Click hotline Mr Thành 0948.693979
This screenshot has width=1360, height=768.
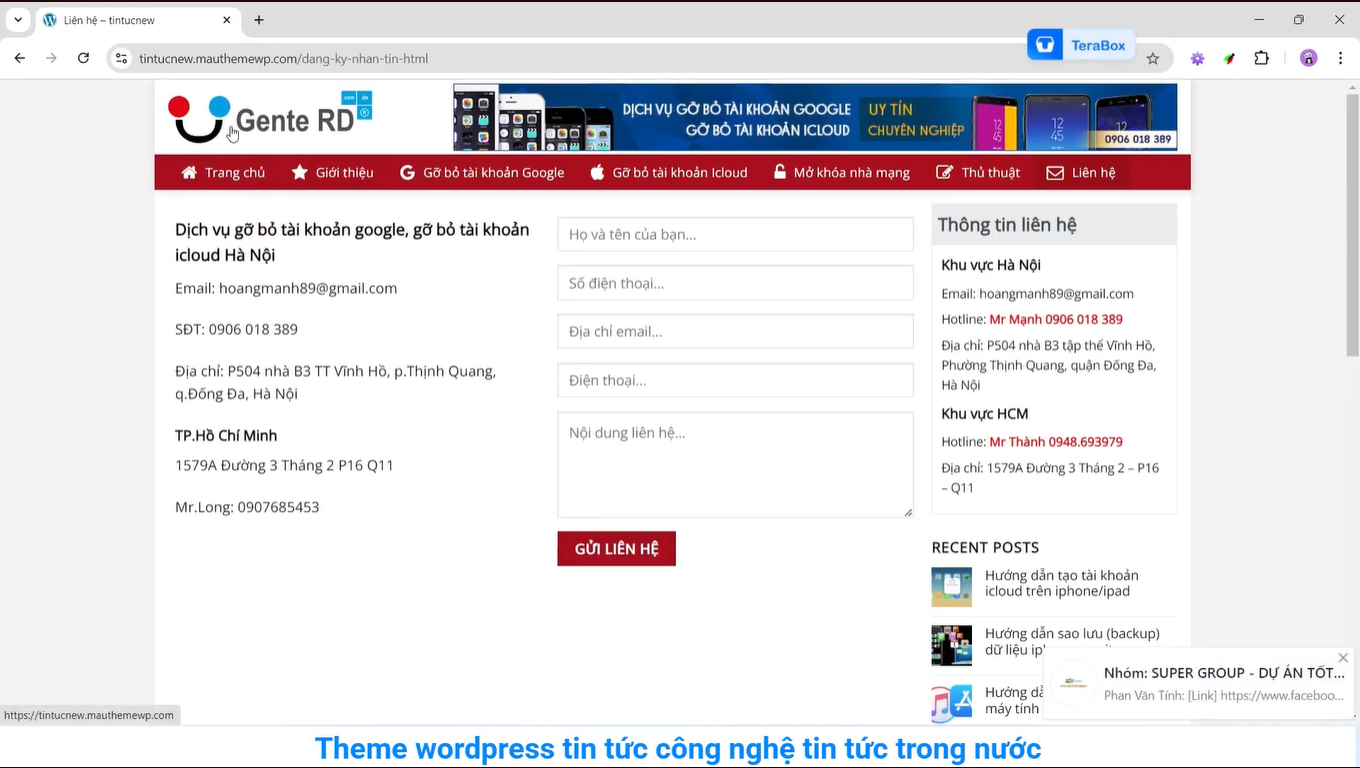tap(1056, 441)
